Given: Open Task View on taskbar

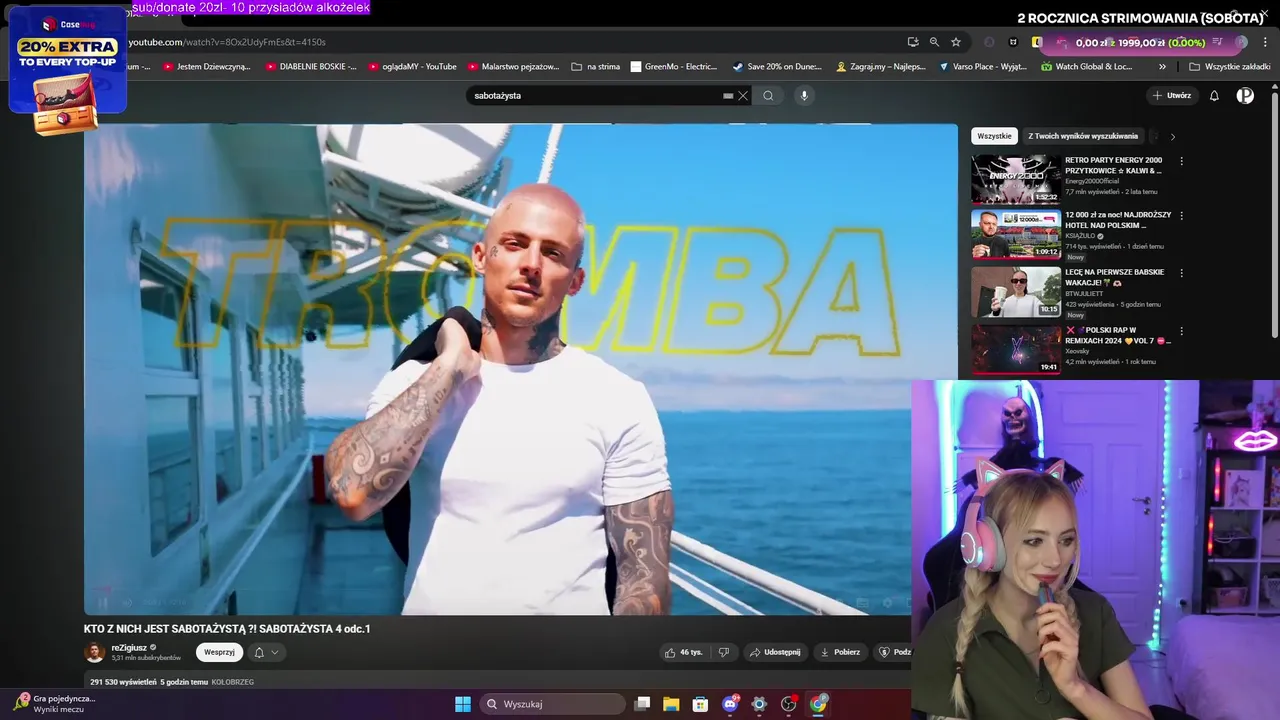Looking at the screenshot, I should tap(642, 704).
